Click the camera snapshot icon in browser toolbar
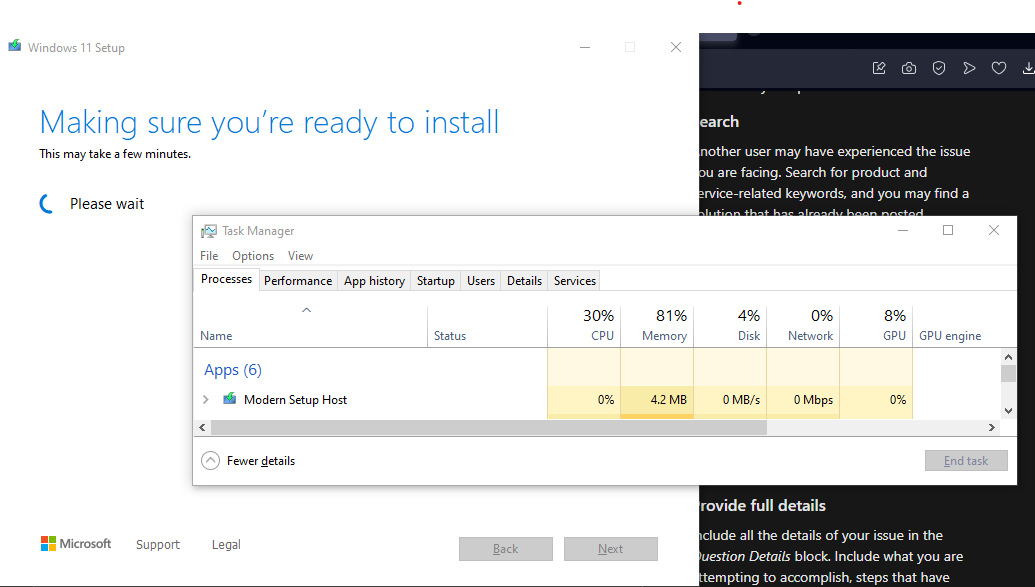The image size is (1035, 587). [x=909, y=68]
